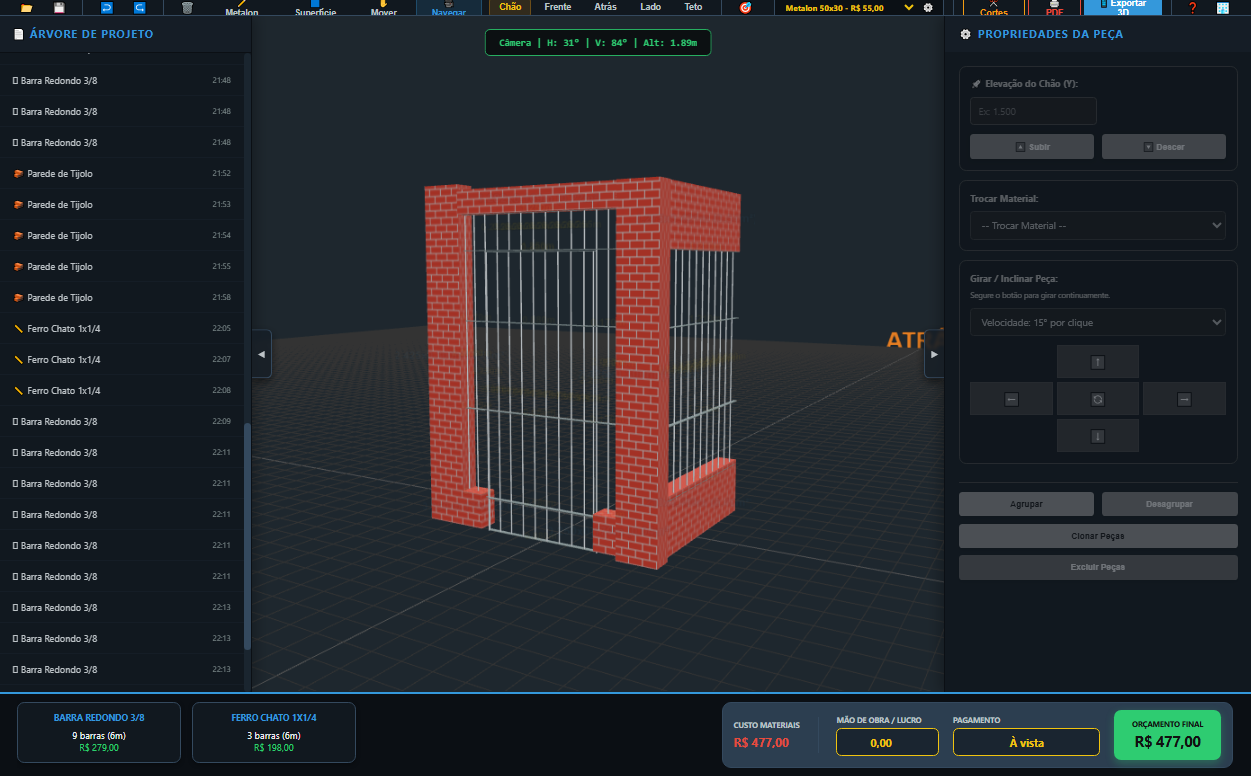1251x776 pixels.
Task: Switch to the Teto camera view
Action: [693, 7]
